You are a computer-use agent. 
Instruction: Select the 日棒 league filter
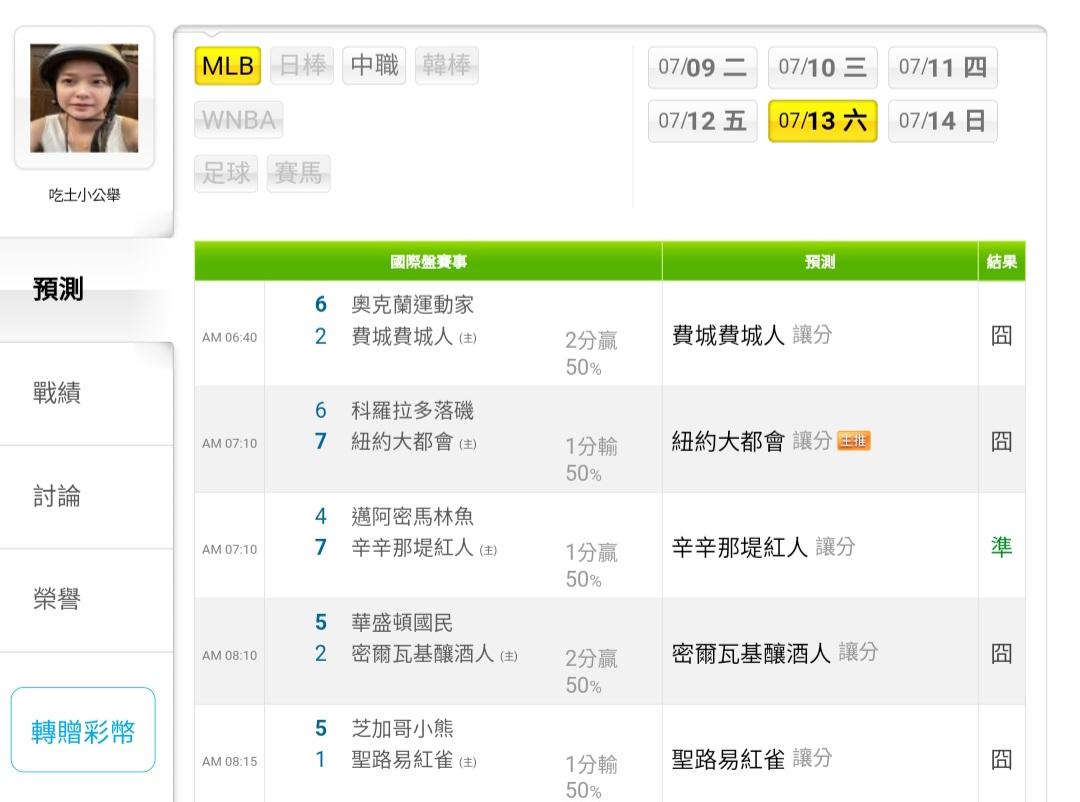[302, 65]
